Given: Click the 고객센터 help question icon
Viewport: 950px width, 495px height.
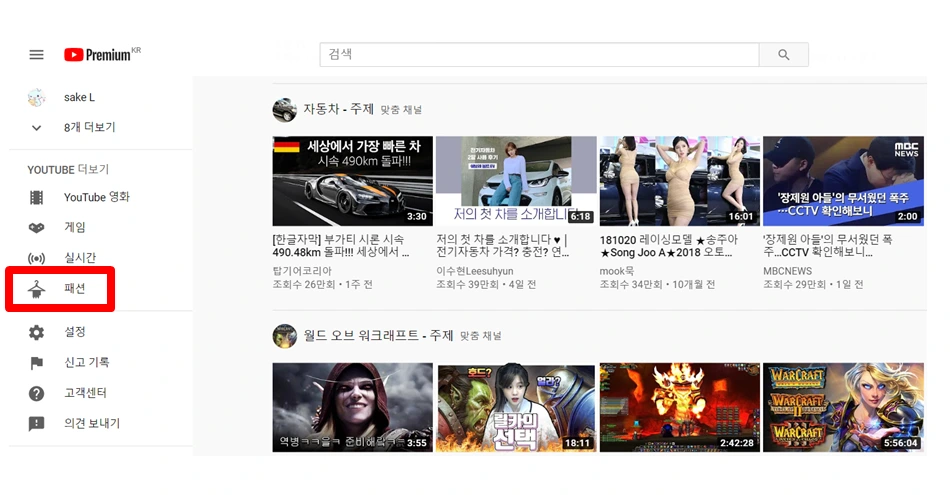Looking at the screenshot, I should click(36, 393).
